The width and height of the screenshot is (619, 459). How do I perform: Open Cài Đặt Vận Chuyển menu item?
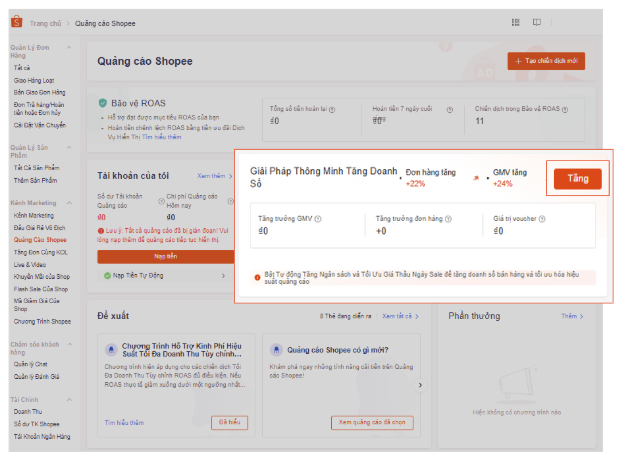[x=39, y=125]
